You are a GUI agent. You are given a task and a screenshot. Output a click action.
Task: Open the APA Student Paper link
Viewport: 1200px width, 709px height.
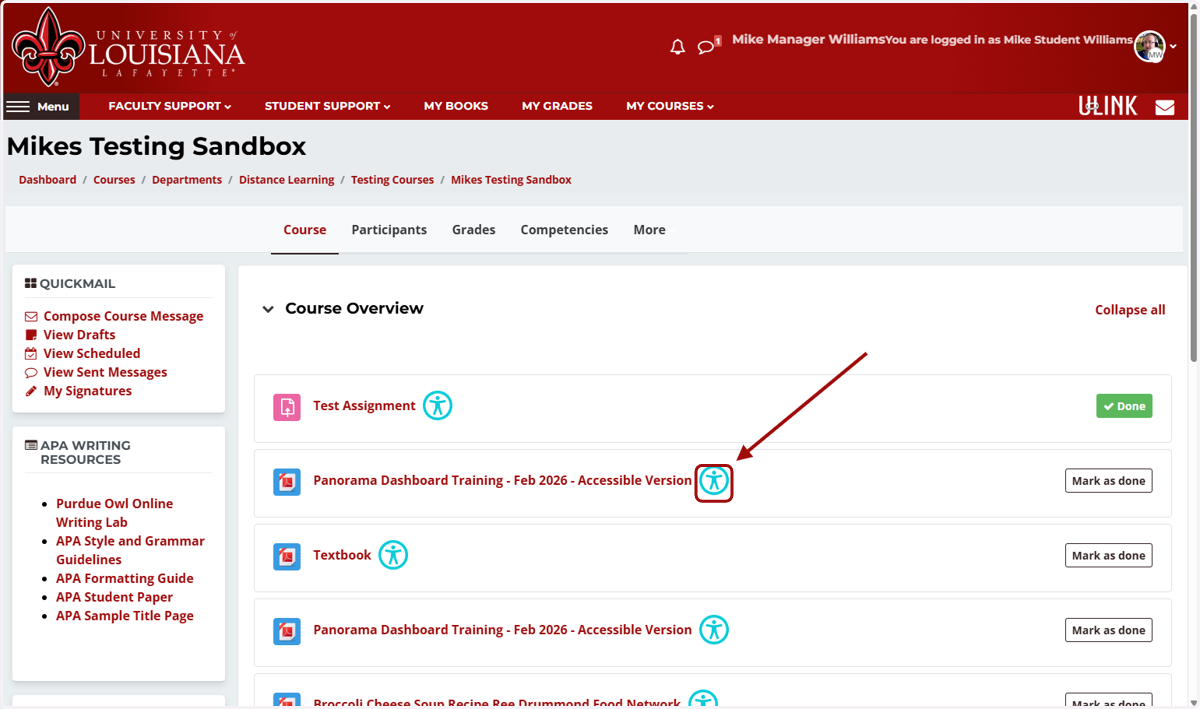(114, 597)
